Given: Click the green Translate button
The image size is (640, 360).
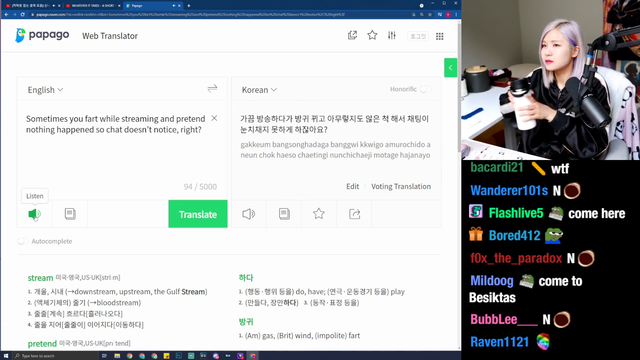Looking at the screenshot, I should (198, 214).
